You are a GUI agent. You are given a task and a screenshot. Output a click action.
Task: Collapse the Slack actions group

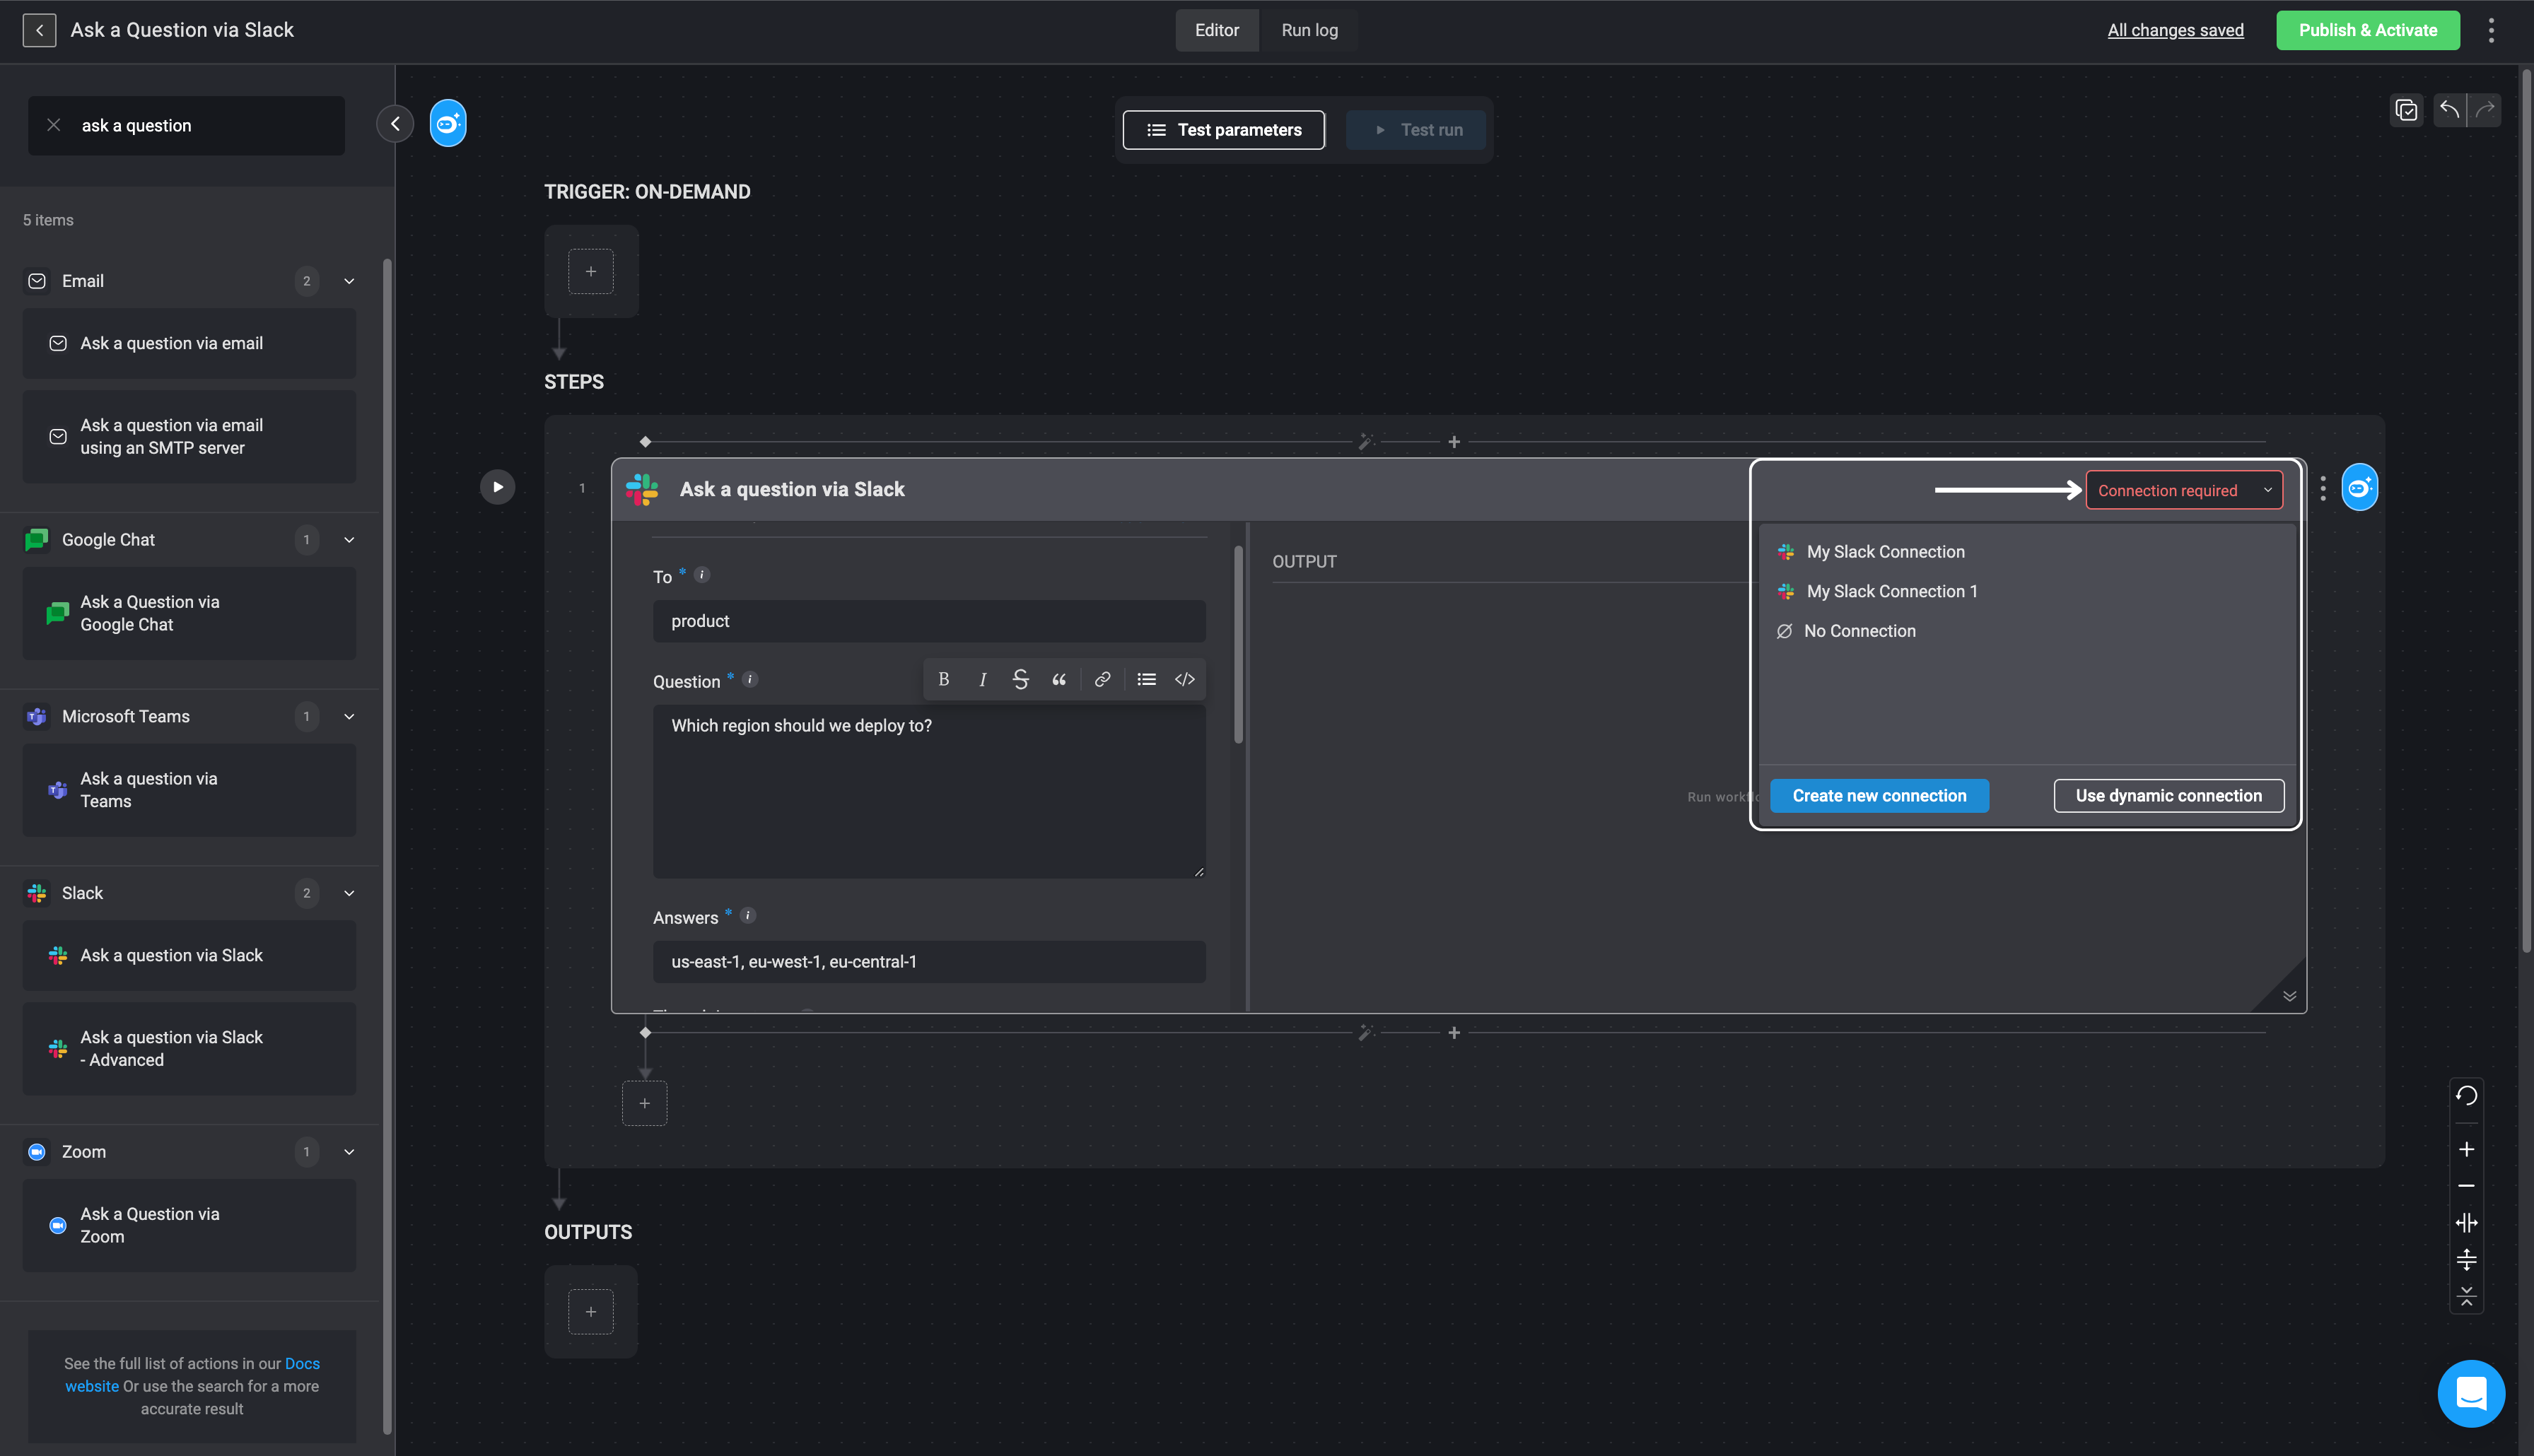349,893
